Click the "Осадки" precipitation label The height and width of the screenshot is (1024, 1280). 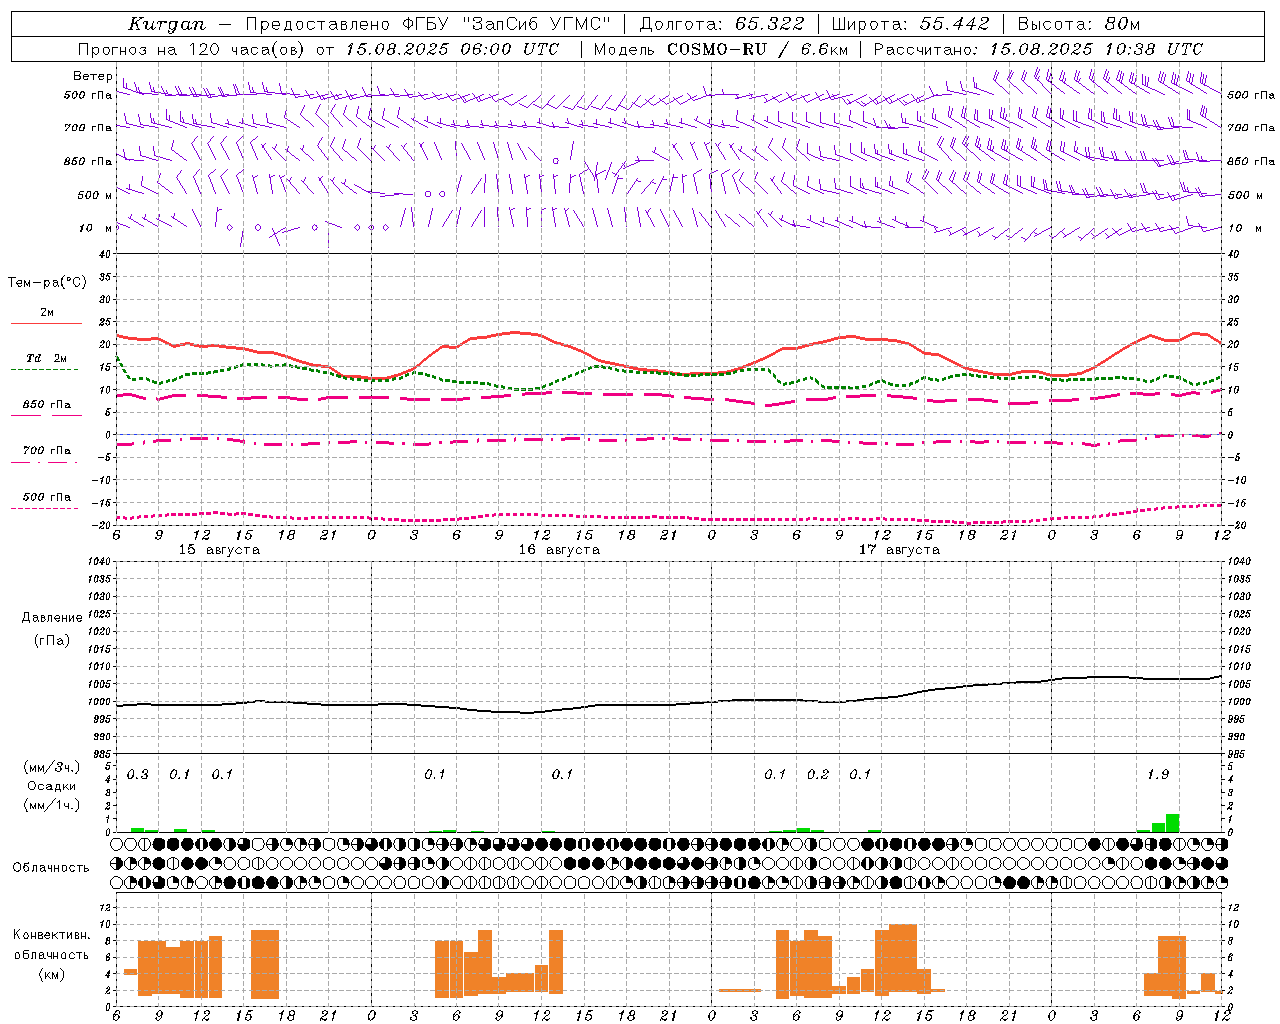pyautogui.click(x=51, y=786)
